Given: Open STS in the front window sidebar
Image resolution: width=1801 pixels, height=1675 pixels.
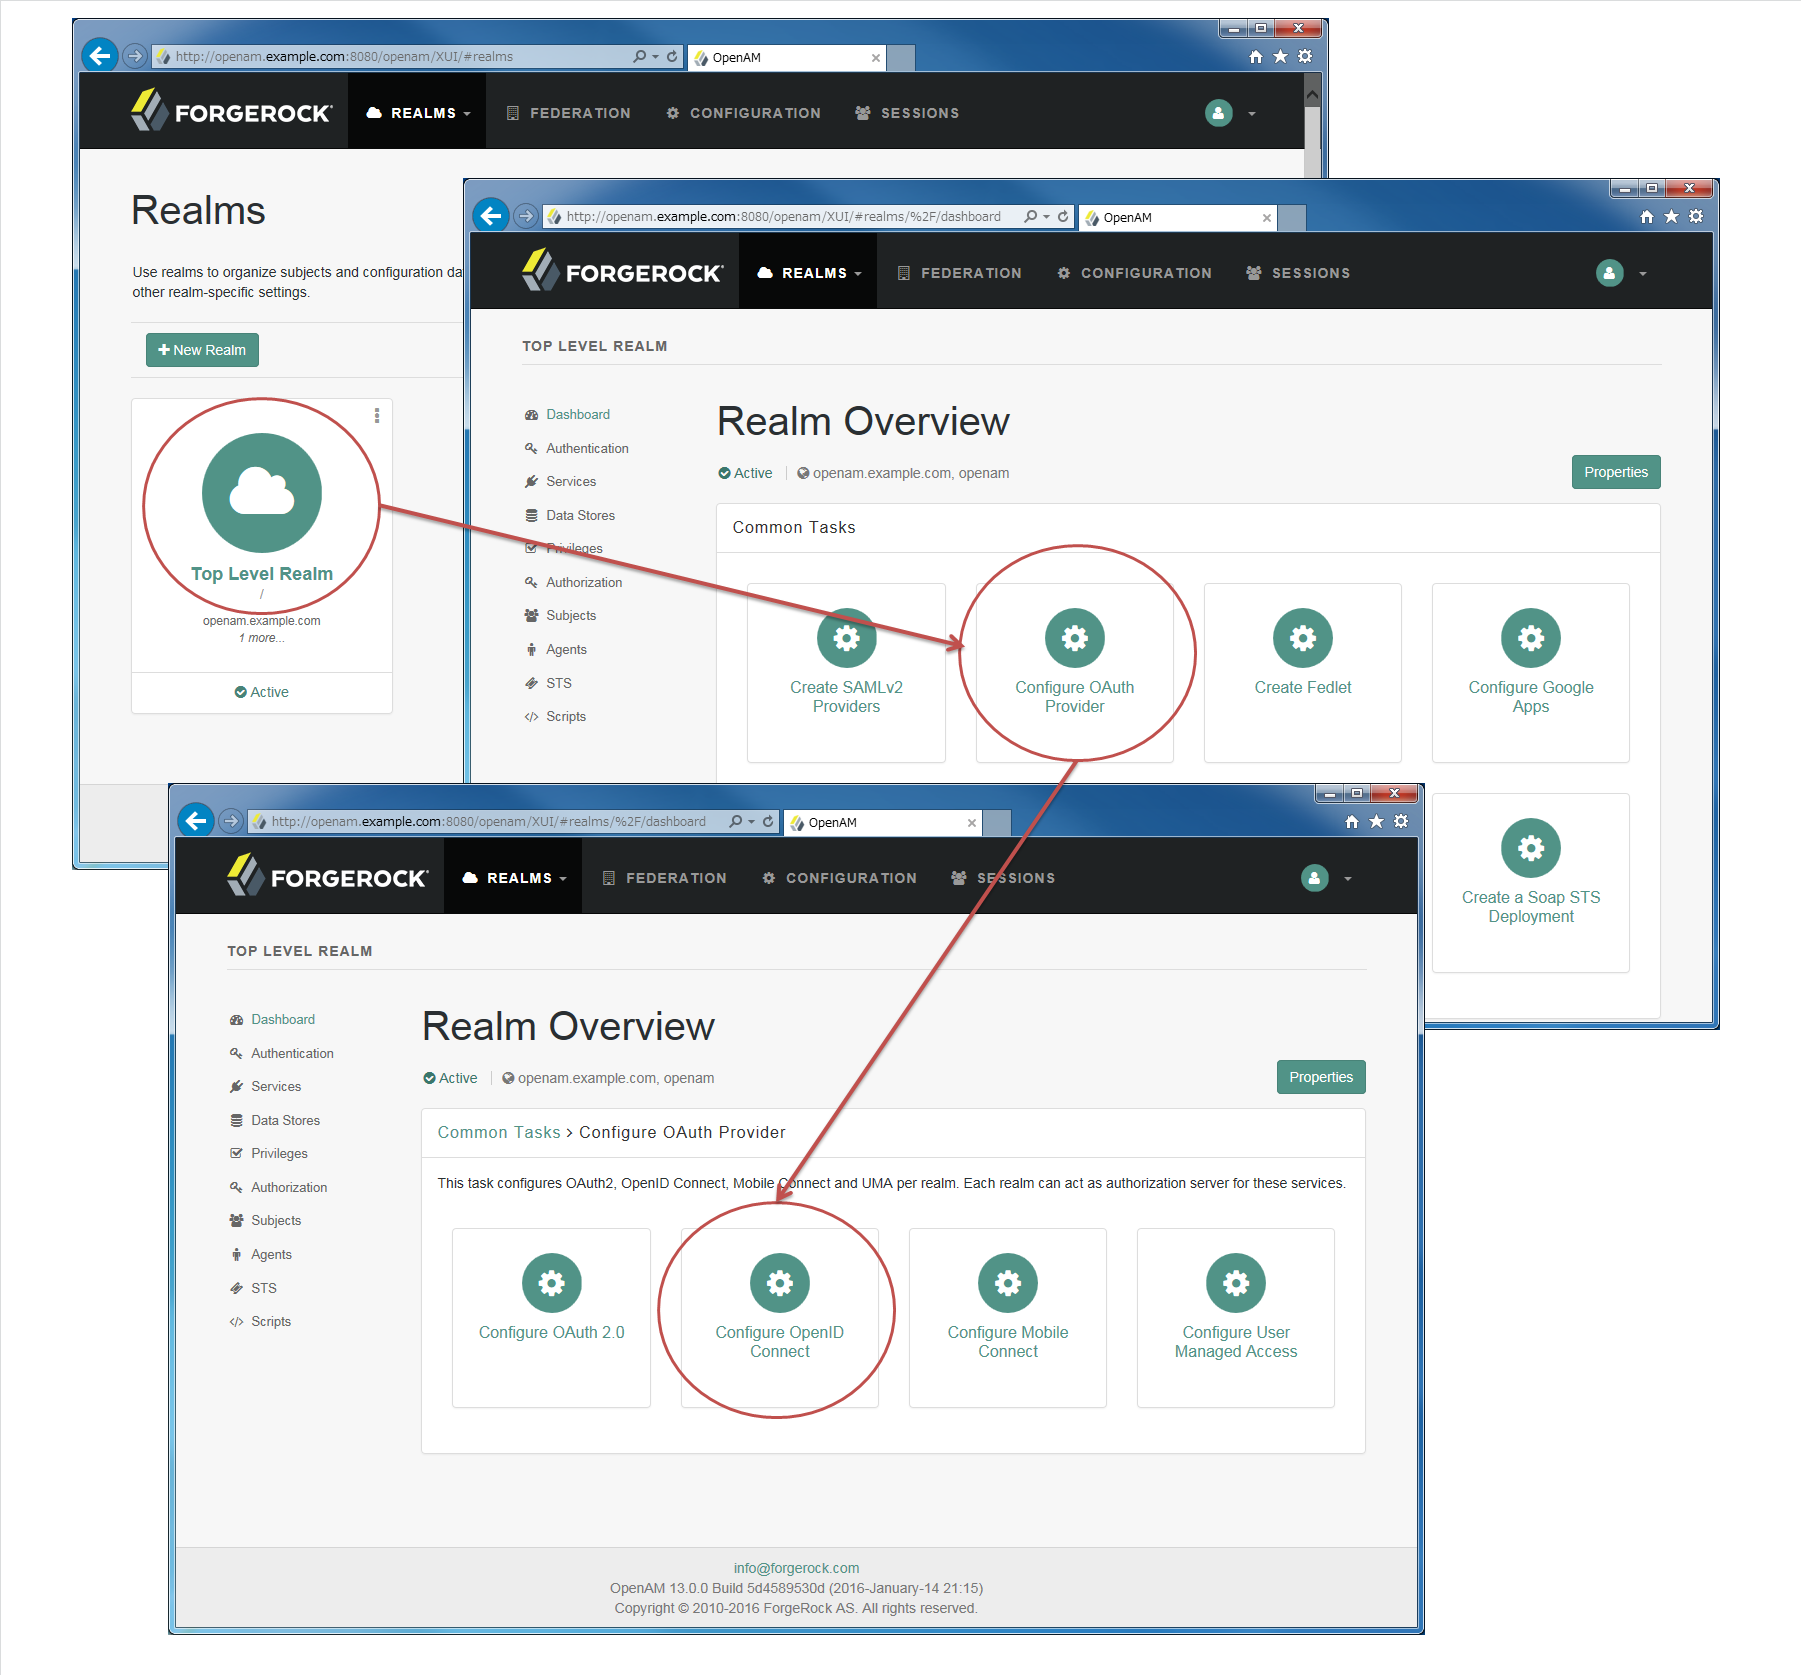Looking at the screenshot, I should click(264, 1288).
